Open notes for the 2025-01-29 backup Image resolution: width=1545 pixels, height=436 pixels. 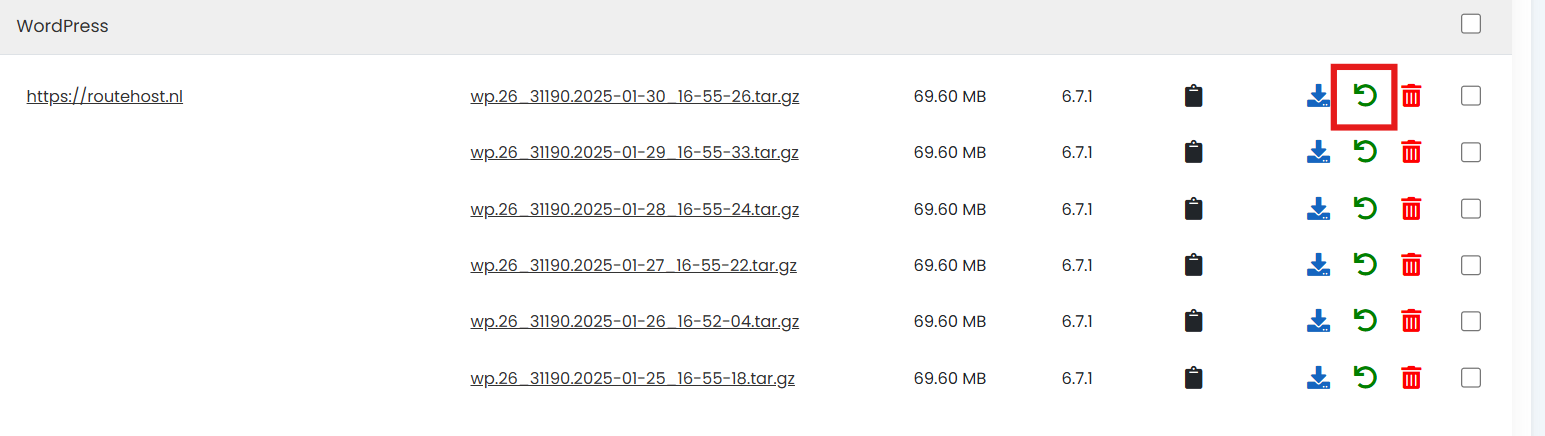tap(1193, 152)
